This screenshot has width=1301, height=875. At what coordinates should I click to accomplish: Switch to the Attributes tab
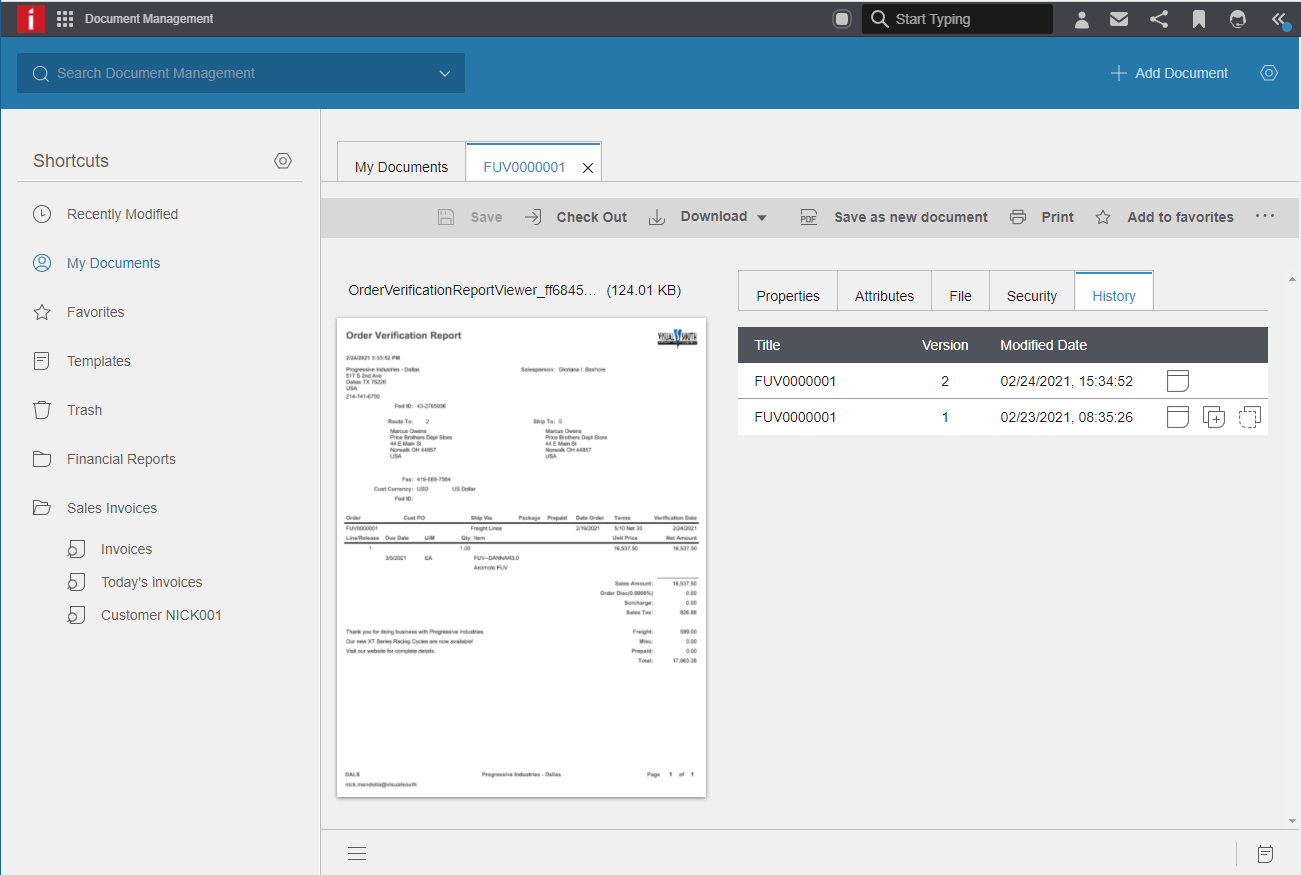(884, 296)
